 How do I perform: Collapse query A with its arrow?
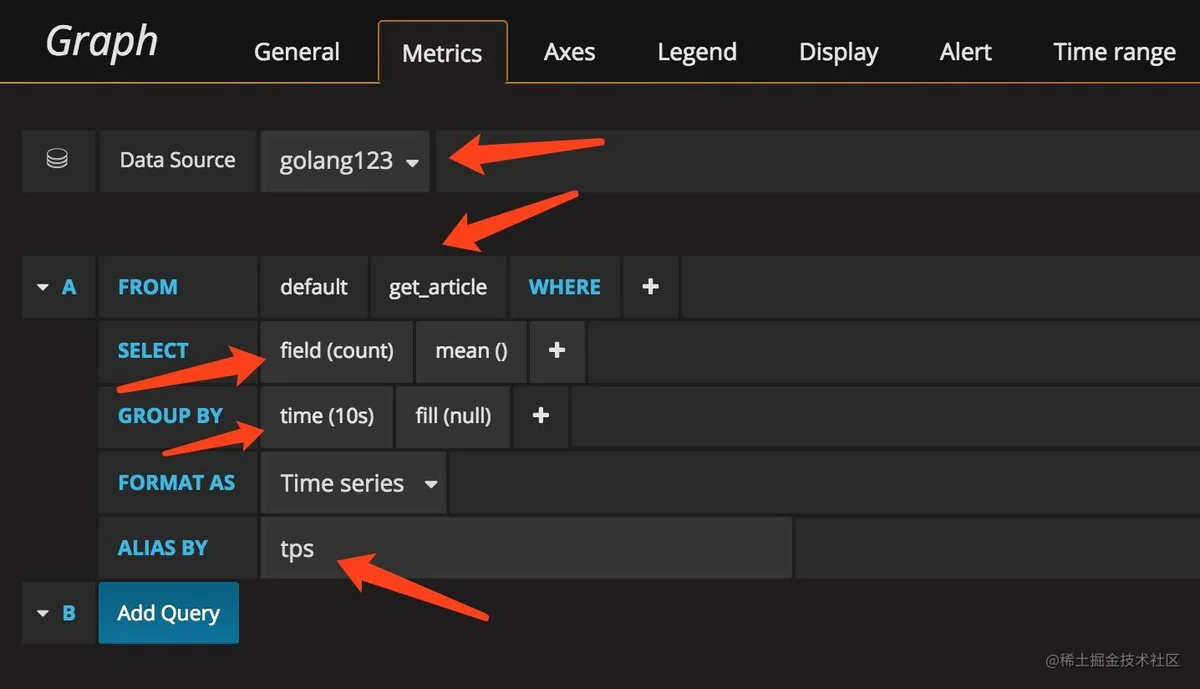tap(43, 287)
